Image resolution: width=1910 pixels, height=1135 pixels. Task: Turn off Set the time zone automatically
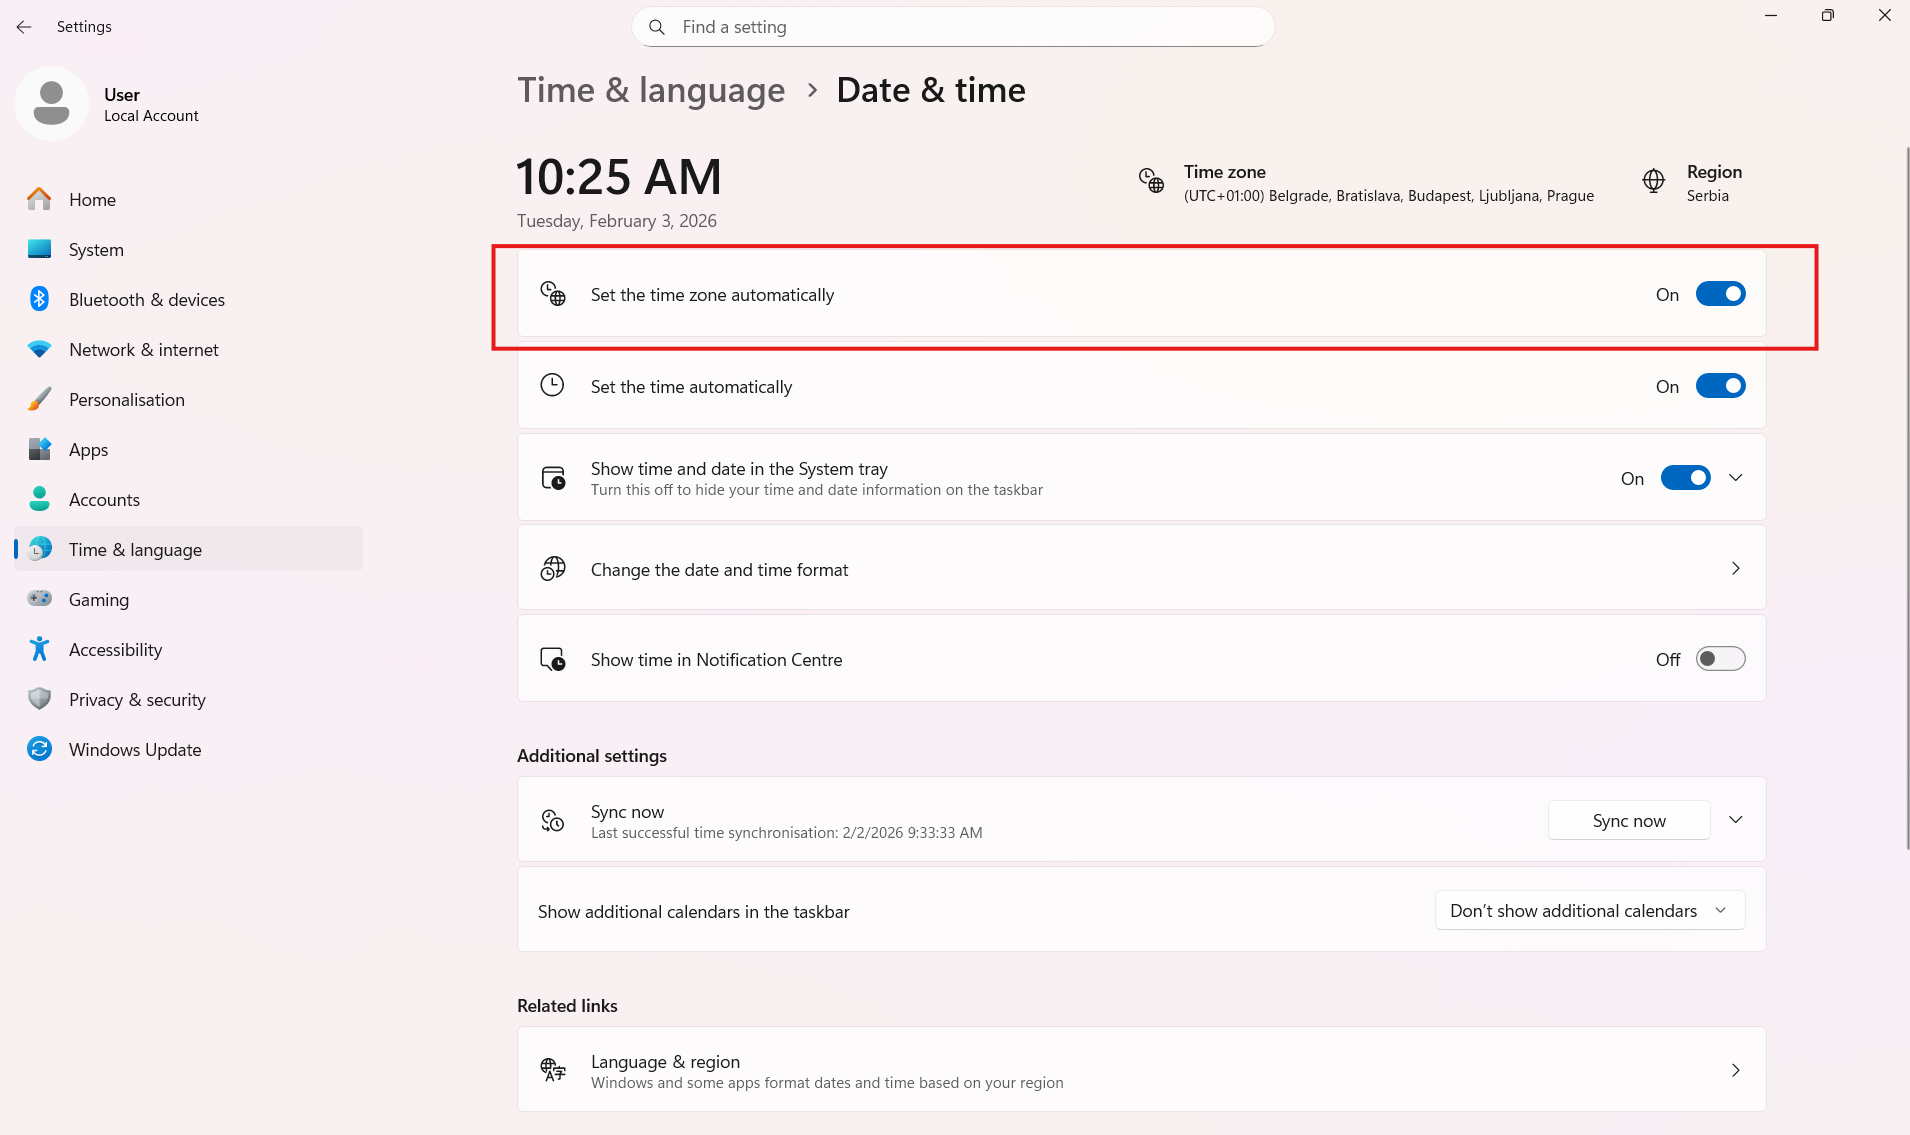tap(1720, 294)
